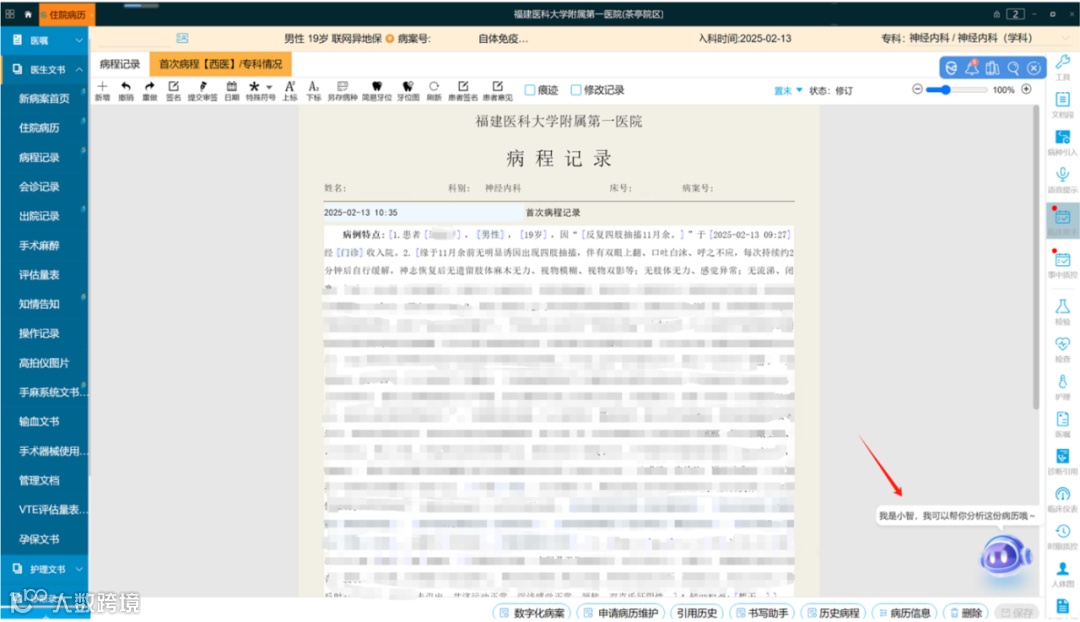
Task: Open the 医嘱 document icon in the right sidebar
Action: pos(1063,419)
